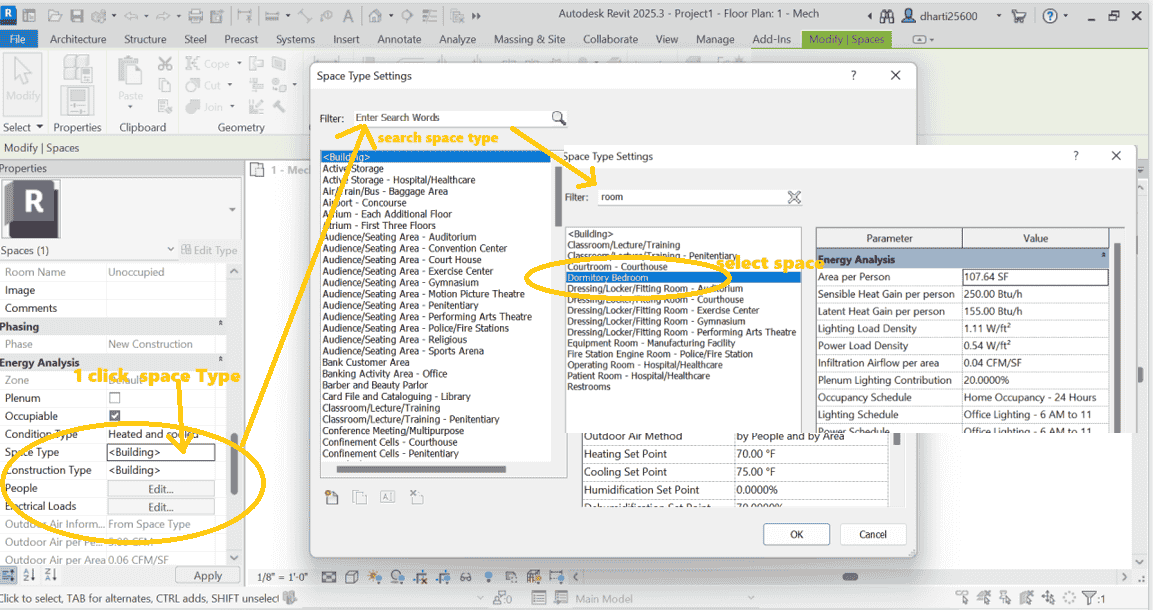This screenshot has height=610, width=1153.
Task: Clear the room filter with X icon
Action: click(x=794, y=197)
